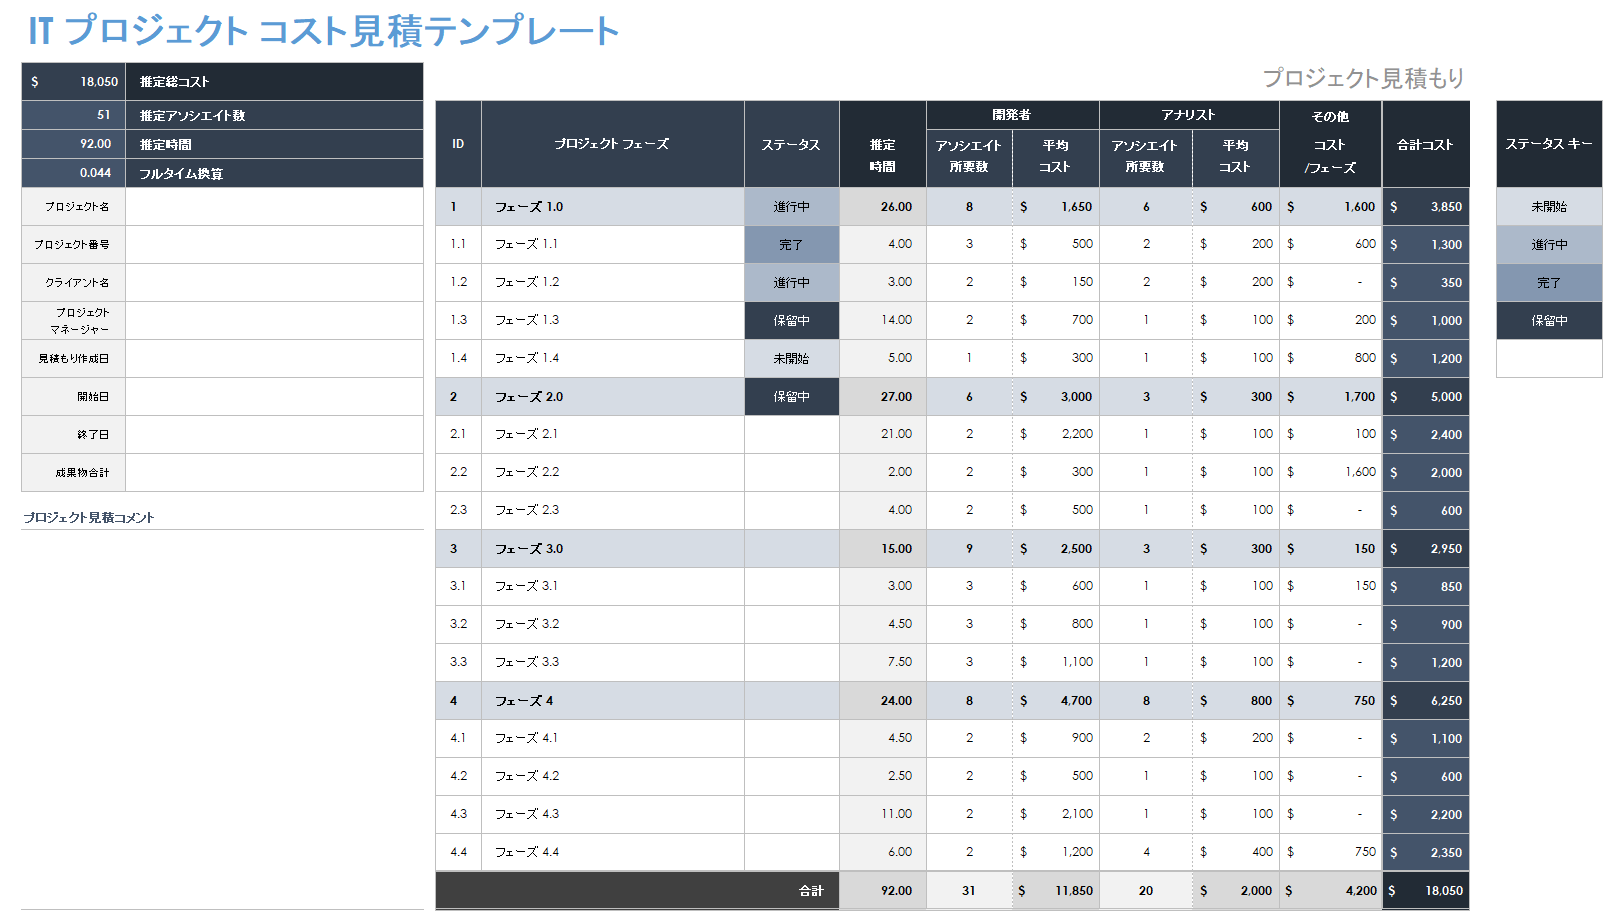Click the 見積もり作成日 value cell
Screen dimensions: 1622x921
(274, 359)
